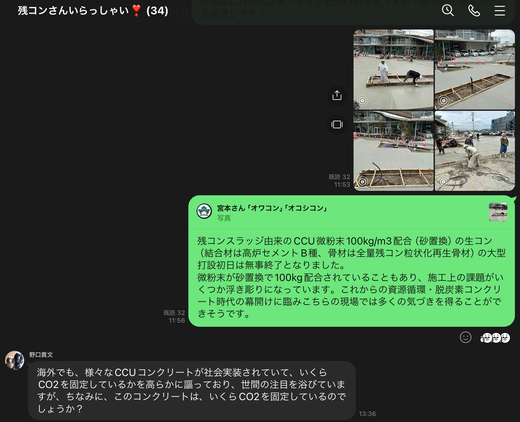Open quoted photo thumbnail in the green bubble
This screenshot has width=520, height=422.
click(x=498, y=212)
